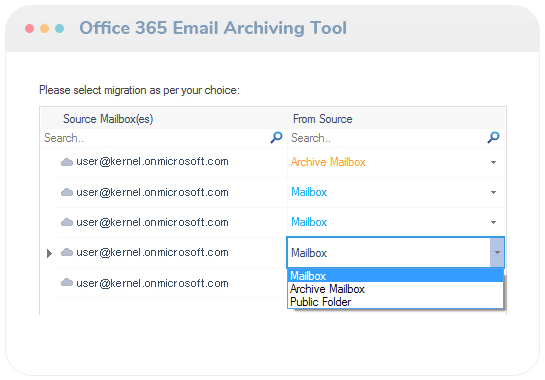Image resolution: width=545 pixels, height=380 pixels.
Task: Click the Mailbox text in the open combo box
Action: click(309, 253)
